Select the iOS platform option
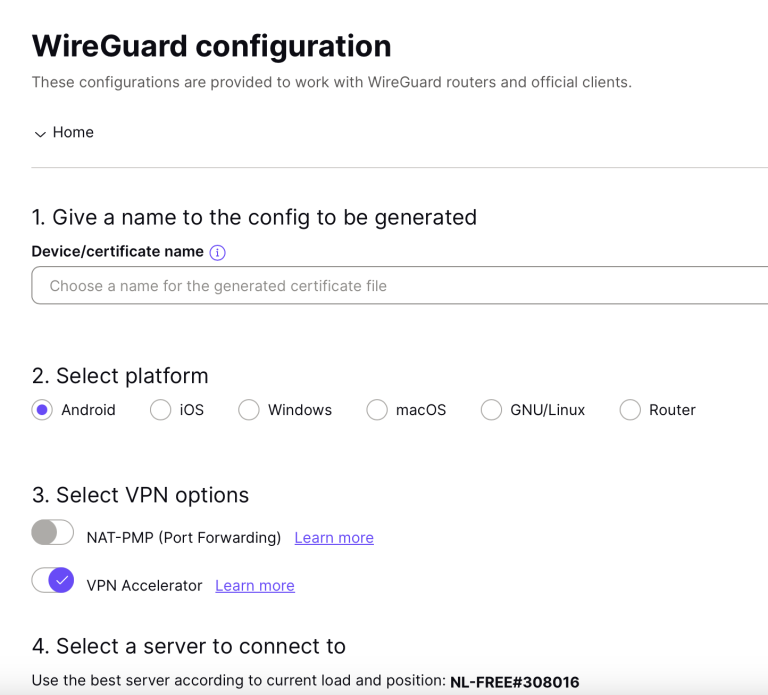Image resolution: width=768 pixels, height=695 pixels. tap(160, 410)
